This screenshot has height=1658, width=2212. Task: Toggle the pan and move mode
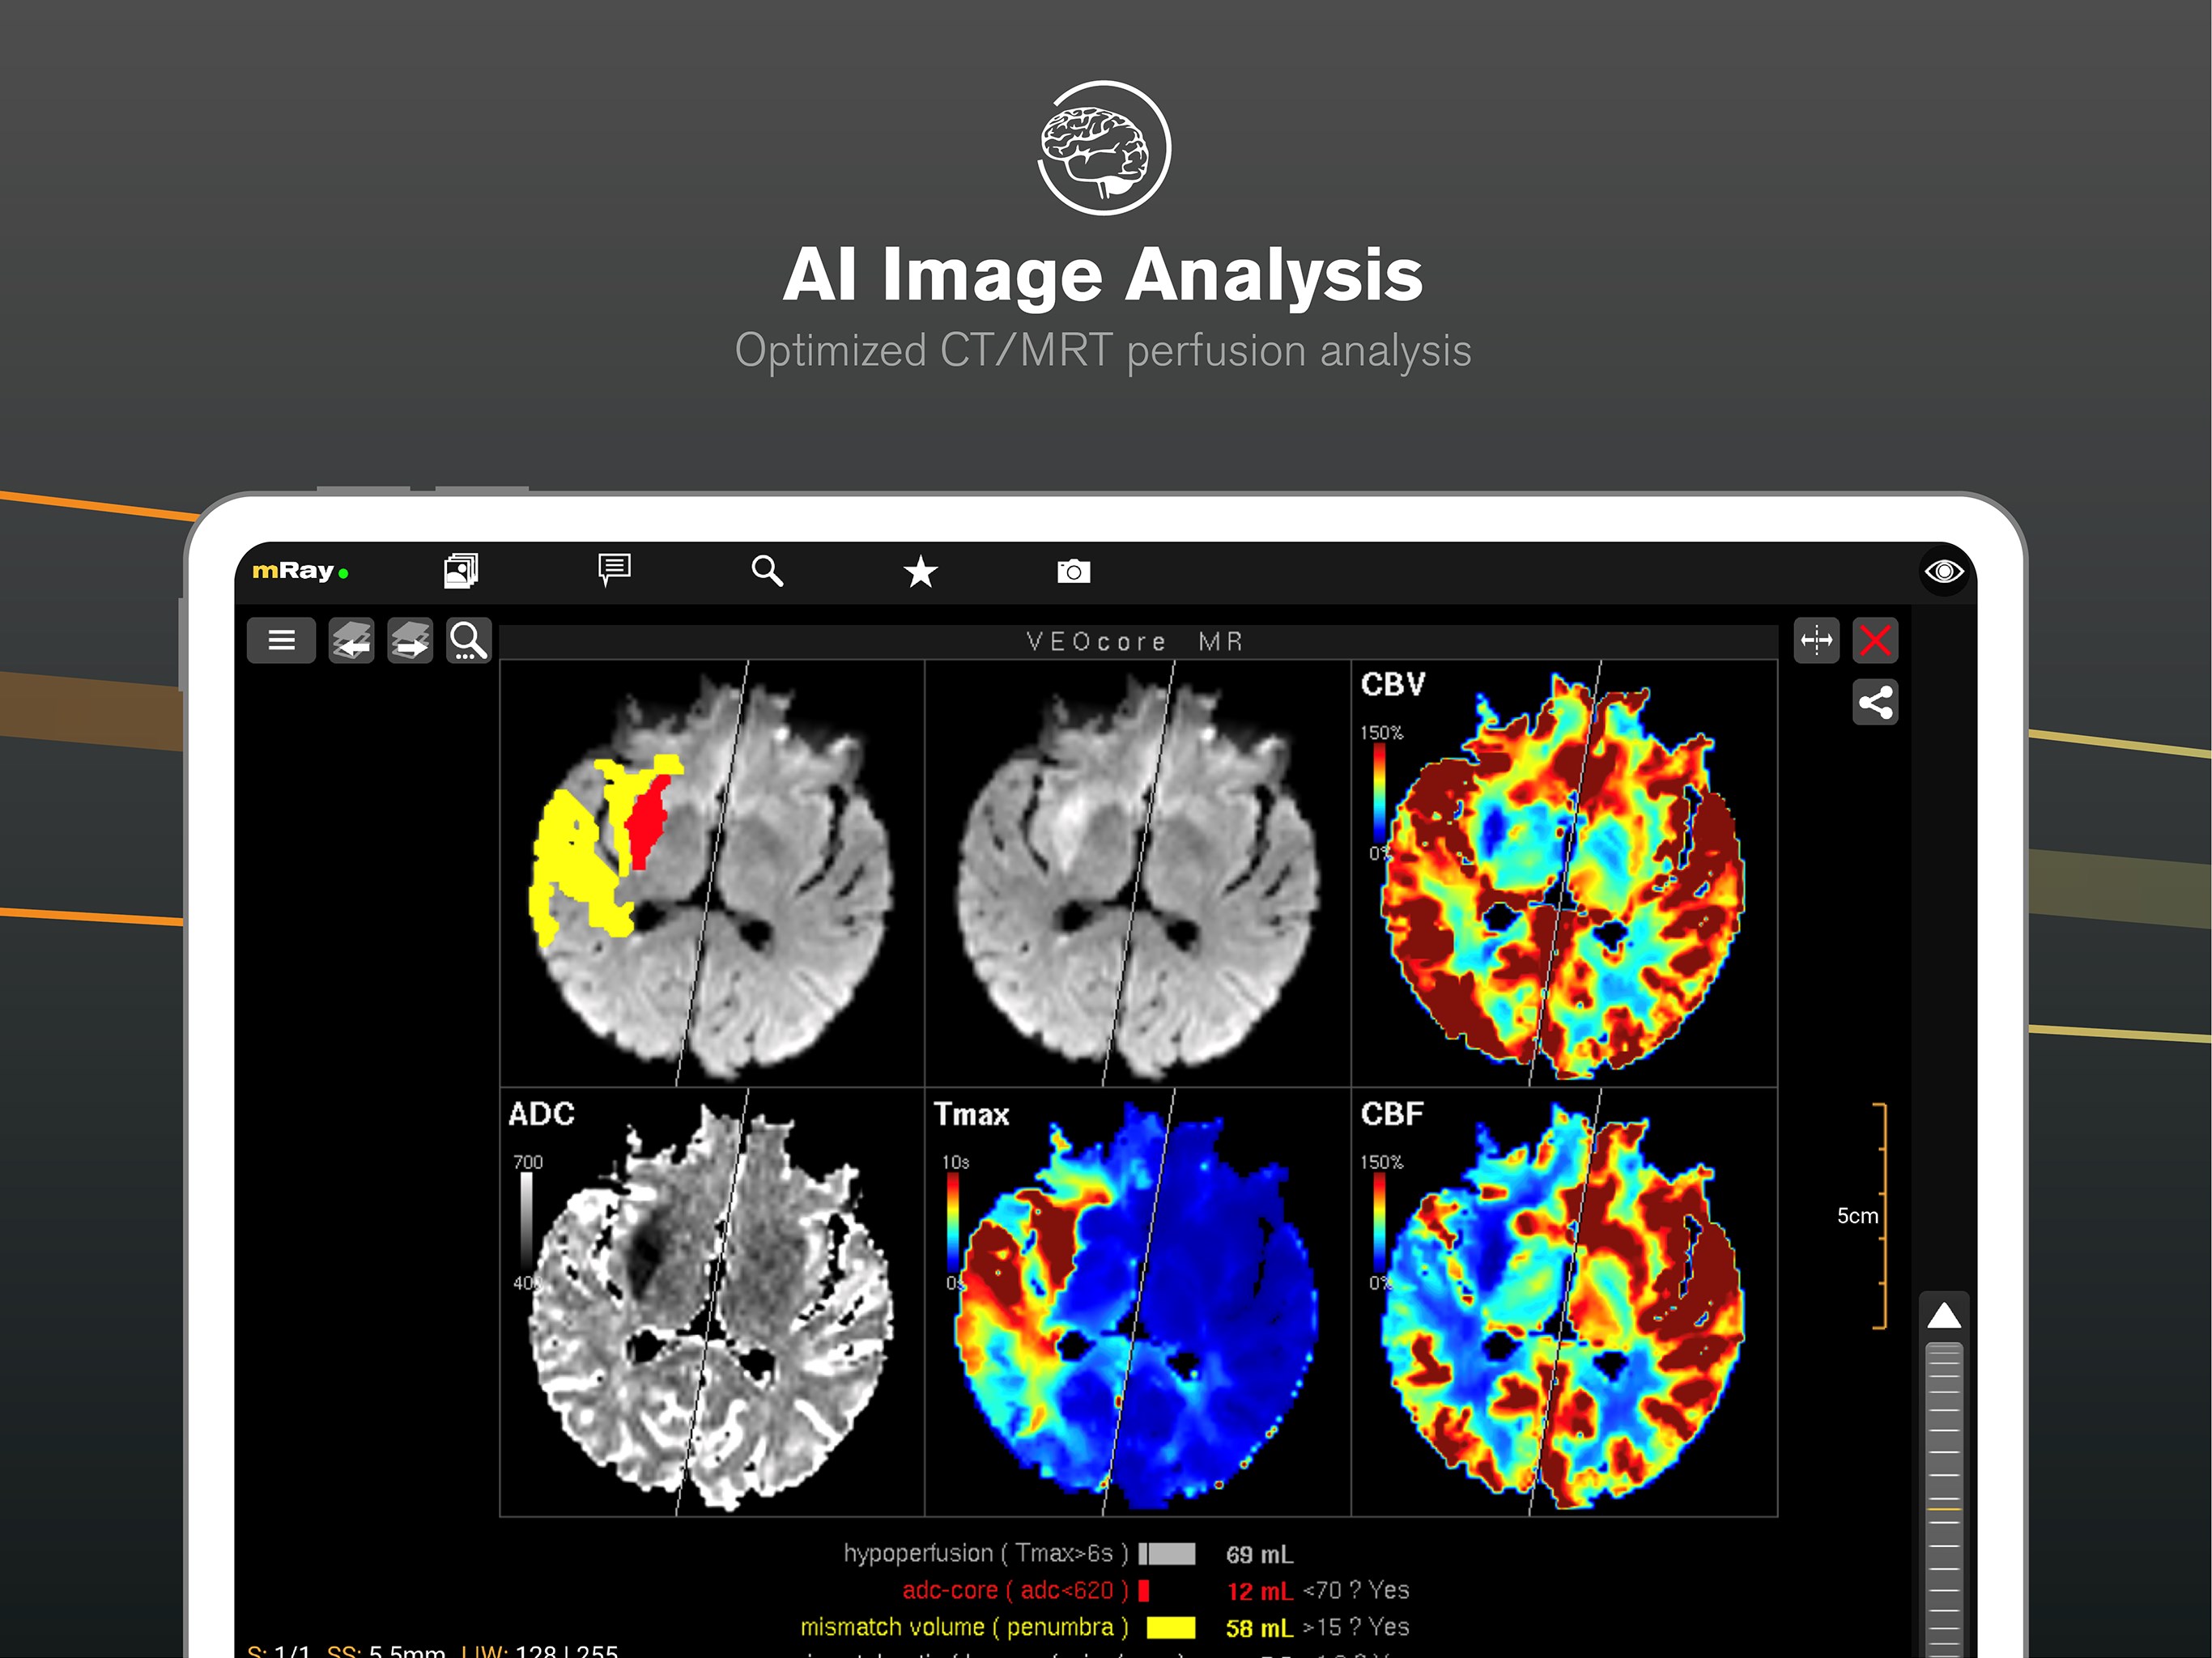click(x=1816, y=640)
